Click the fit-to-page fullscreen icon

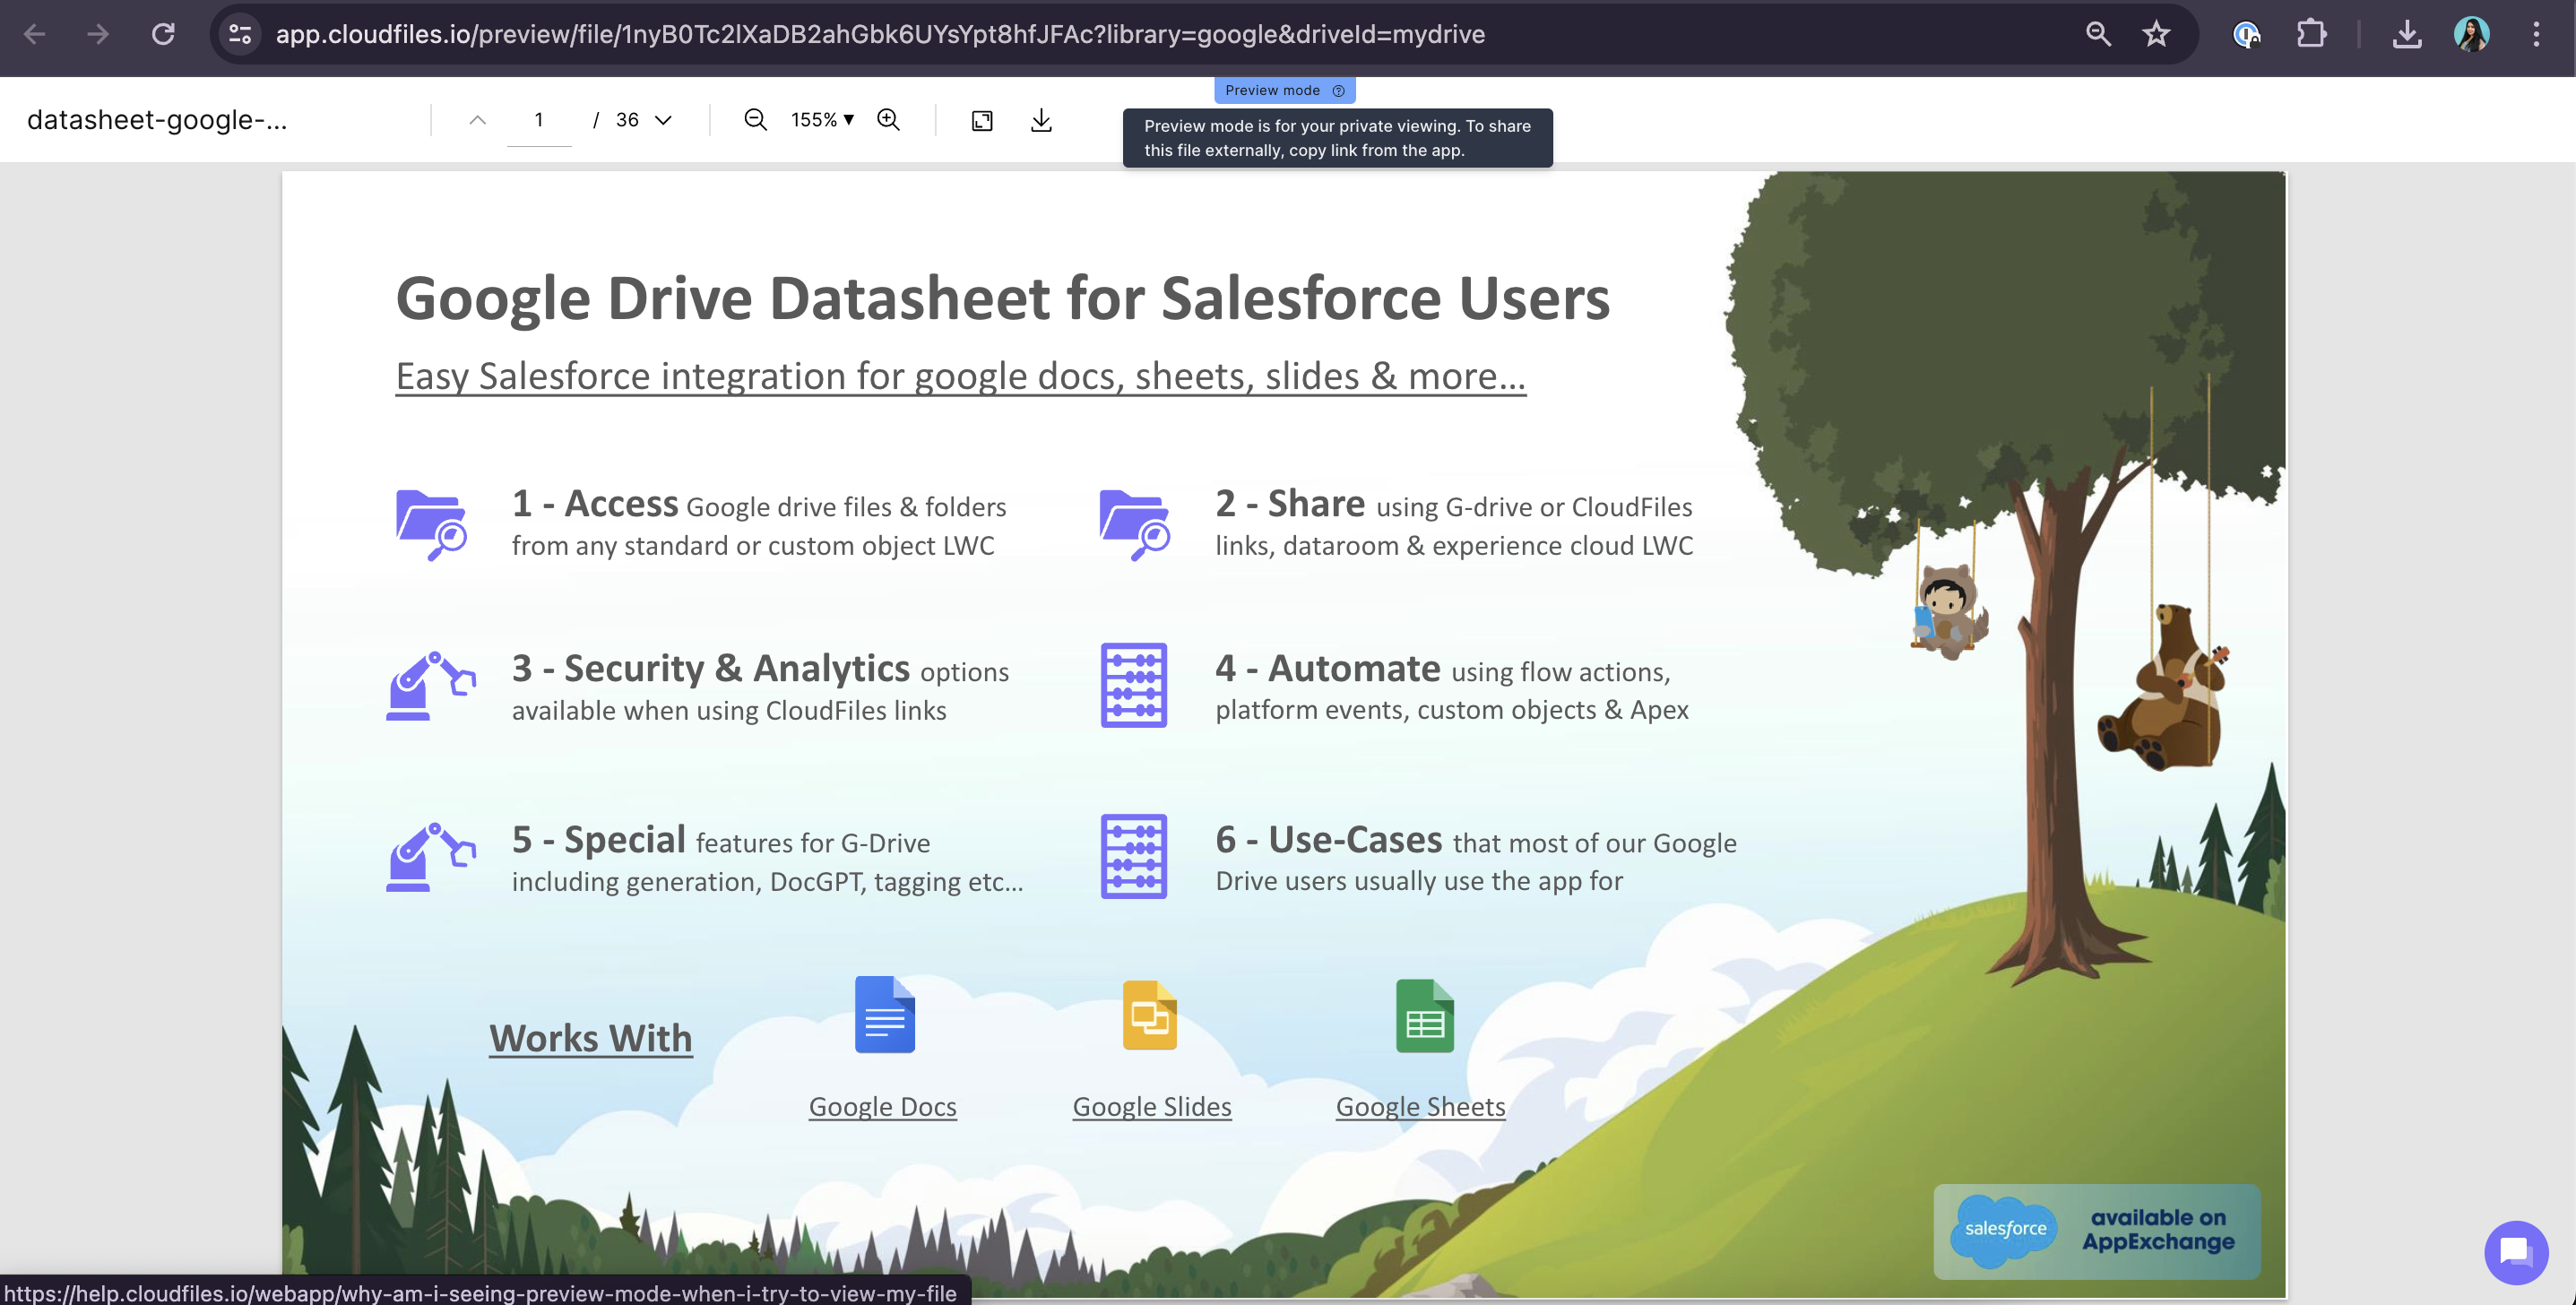click(x=982, y=121)
